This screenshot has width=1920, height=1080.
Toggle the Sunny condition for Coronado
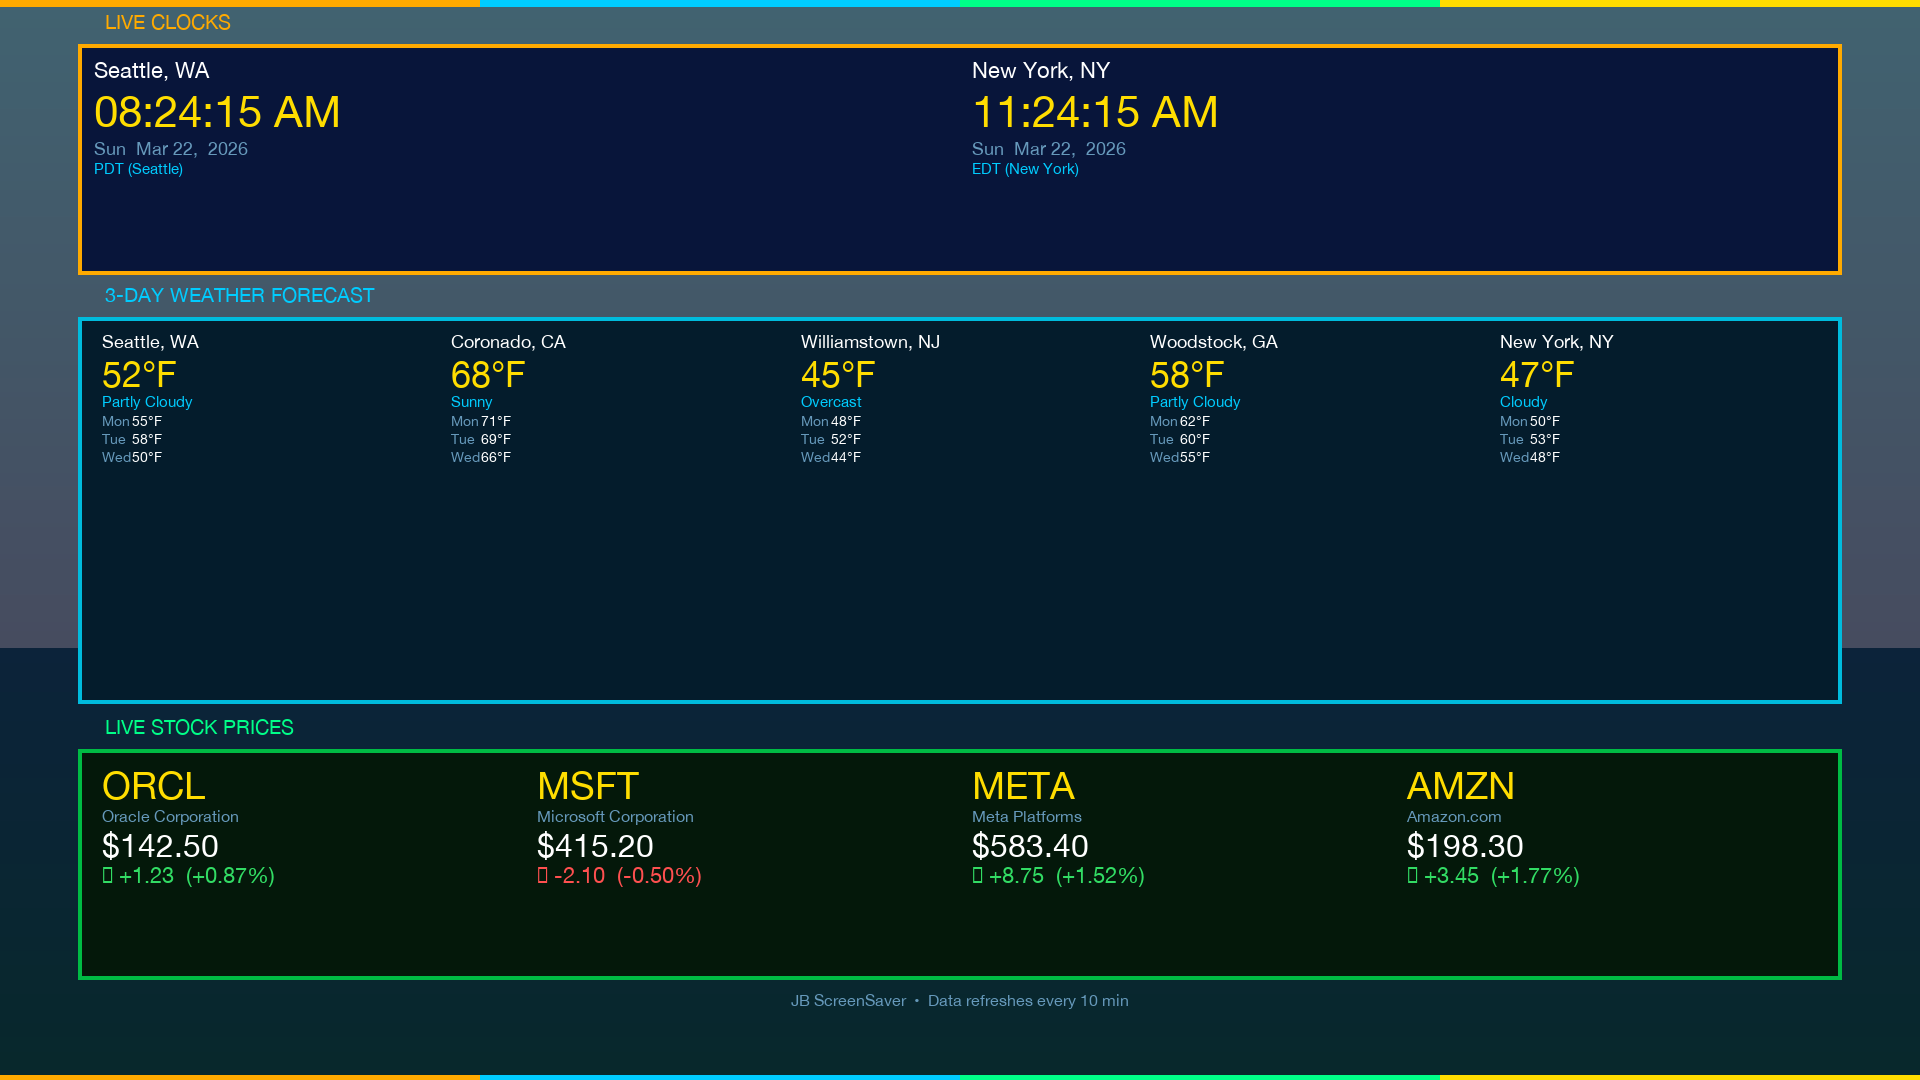(x=471, y=402)
